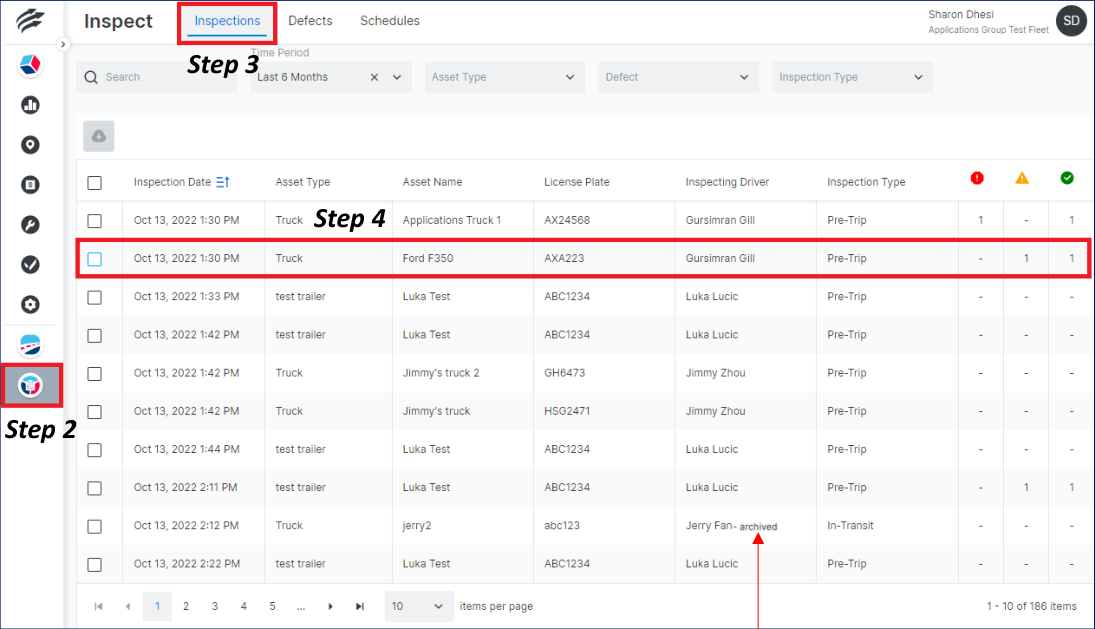Expand the Defect filter dropdown
Viewport: 1095px width, 629px height.
(x=678, y=77)
